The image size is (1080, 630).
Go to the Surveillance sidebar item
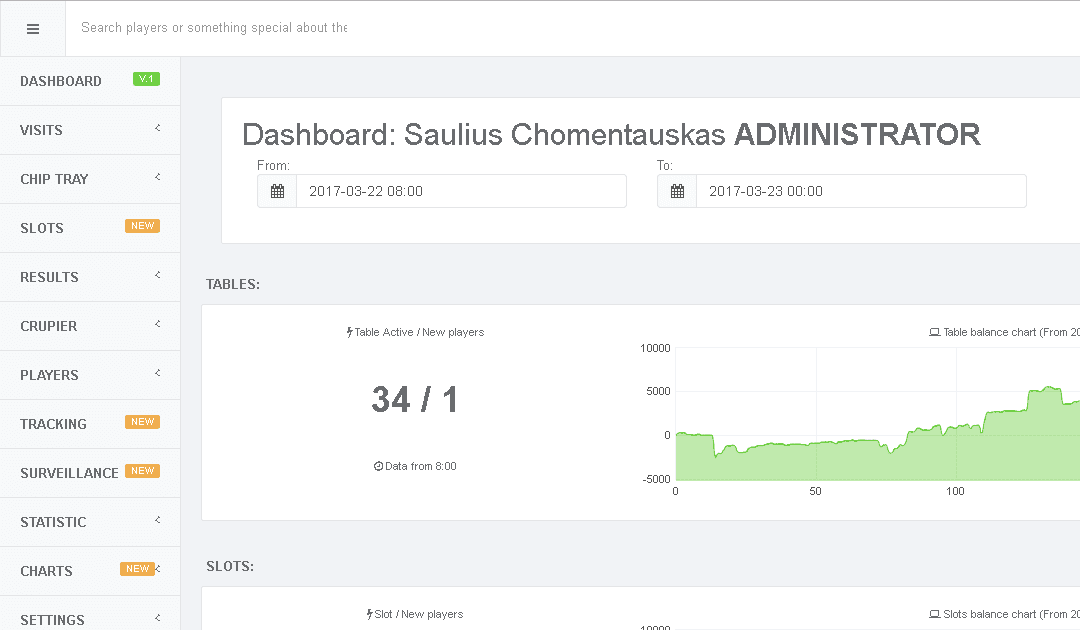[x=90, y=473]
